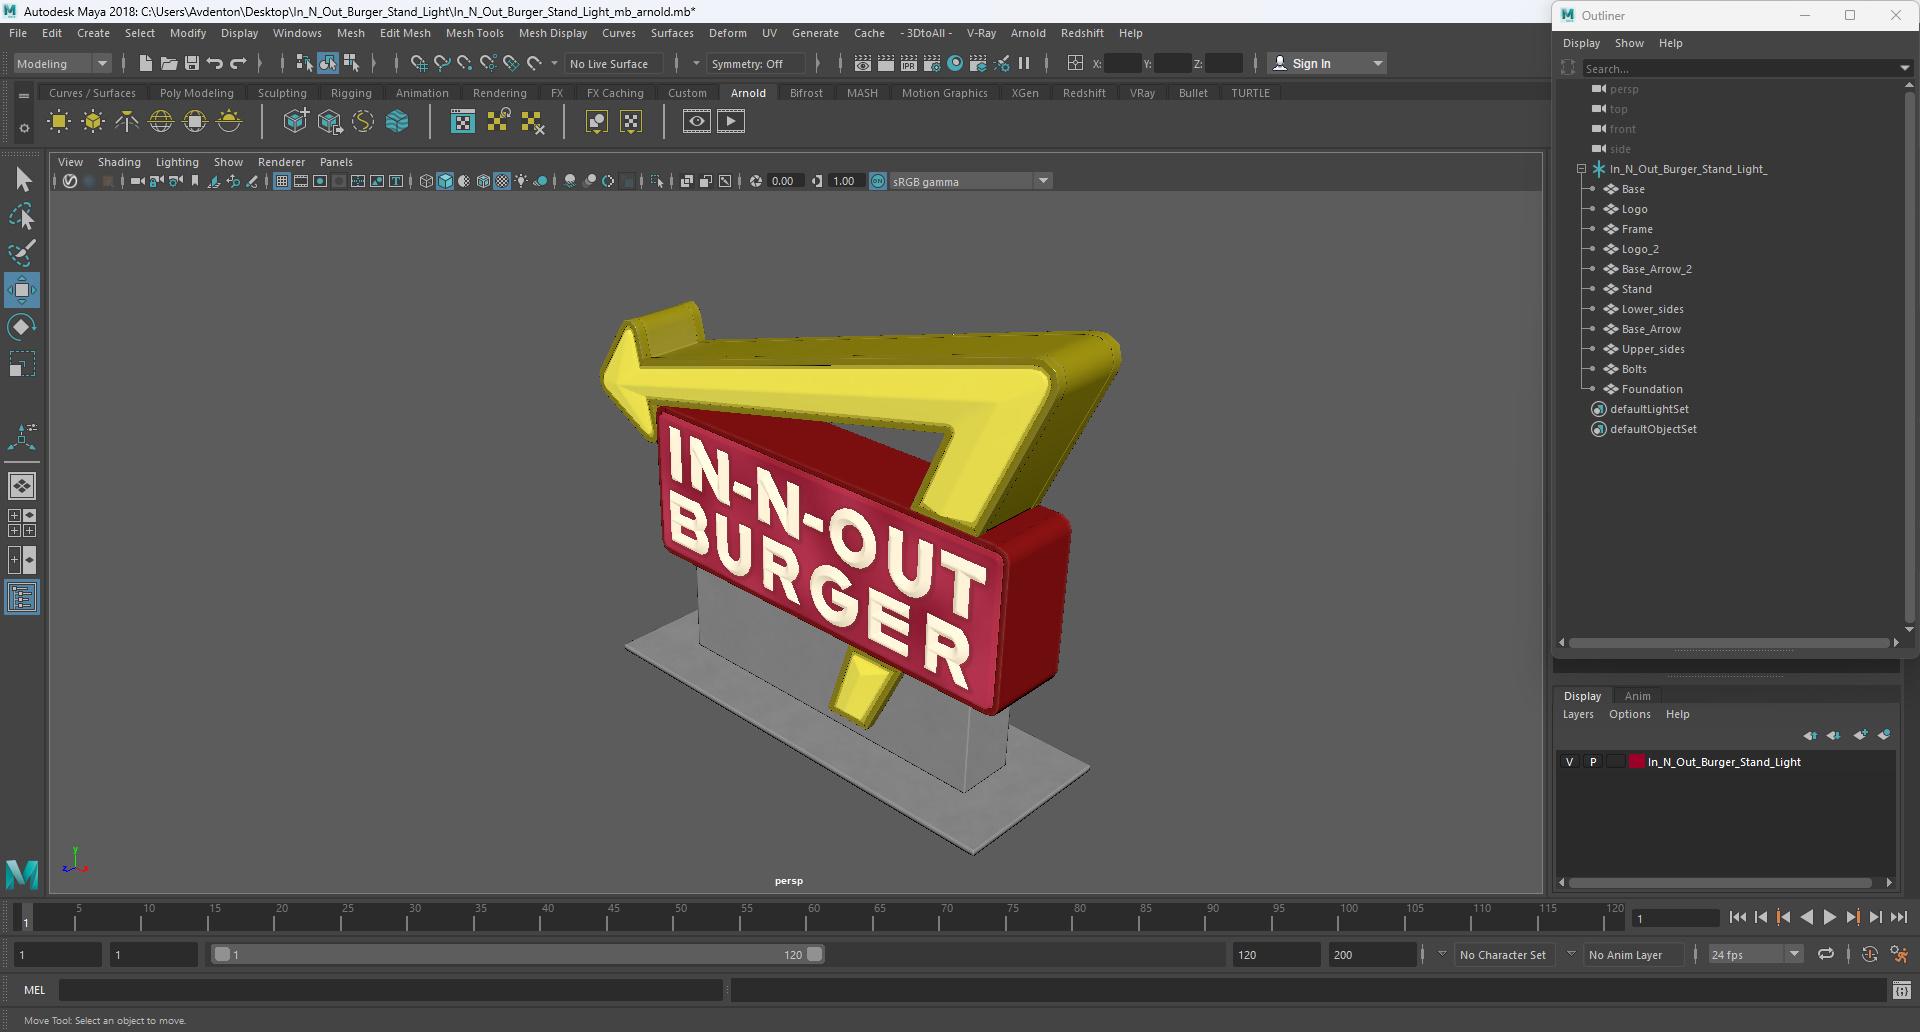Screen dimensions: 1920x1032
Task: Toggle playback looping button
Action: click(1826, 954)
